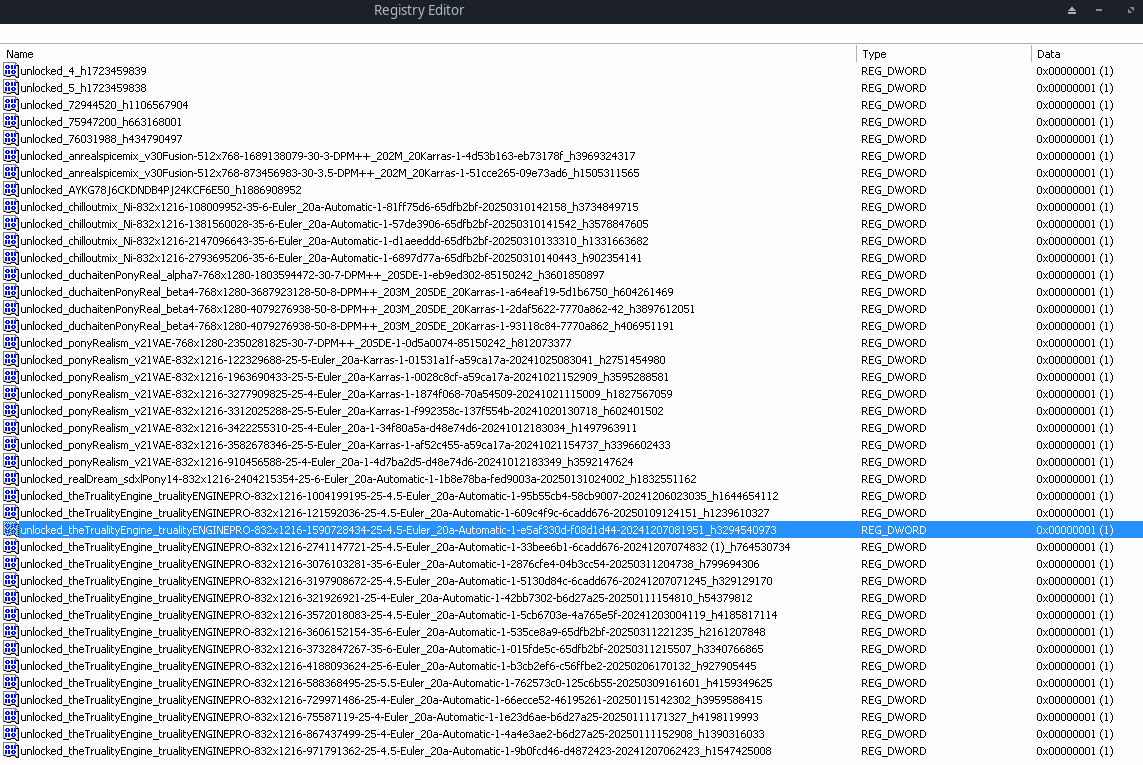Click the icon for the entry ending h812073377
This screenshot has width=1143, height=765.
11,343
